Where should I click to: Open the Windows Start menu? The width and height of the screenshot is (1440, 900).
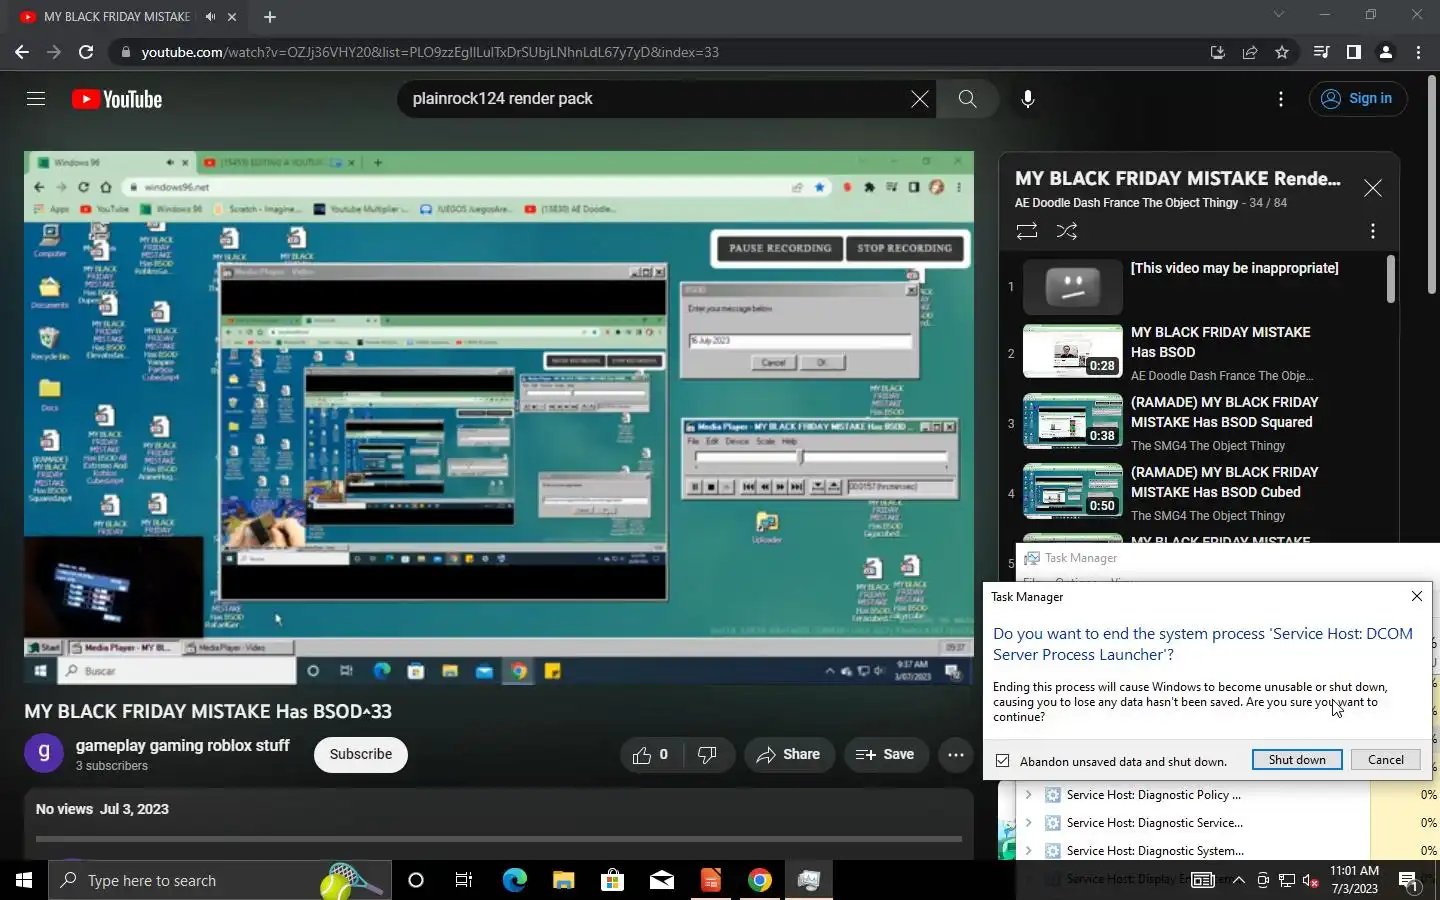[24, 880]
